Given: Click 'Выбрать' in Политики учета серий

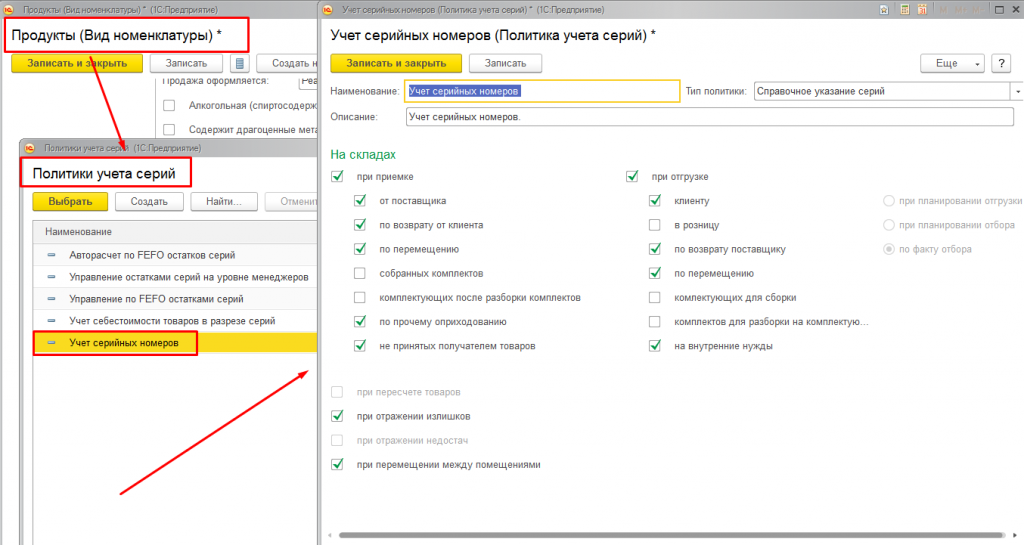Looking at the screenshot, I should coord(70,202).
